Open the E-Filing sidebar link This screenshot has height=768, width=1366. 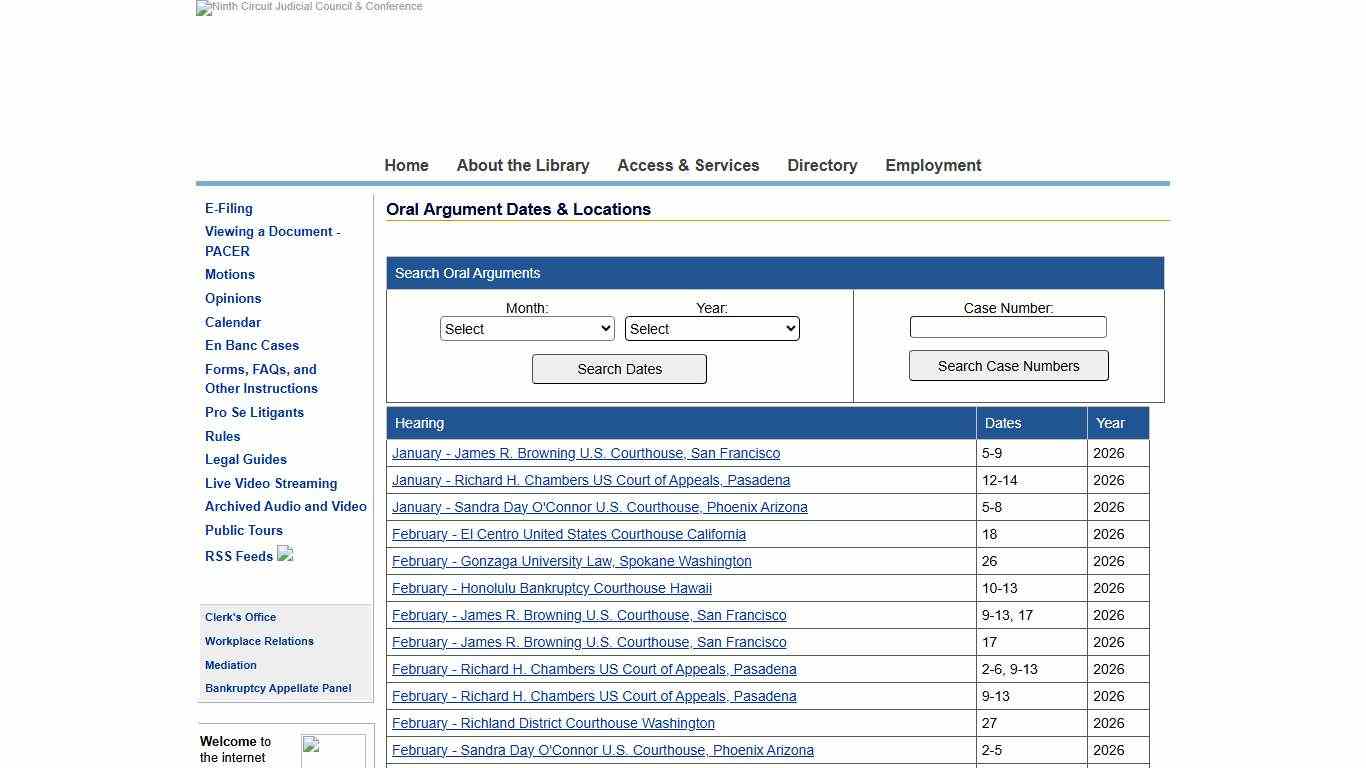[x=228, y=208]
